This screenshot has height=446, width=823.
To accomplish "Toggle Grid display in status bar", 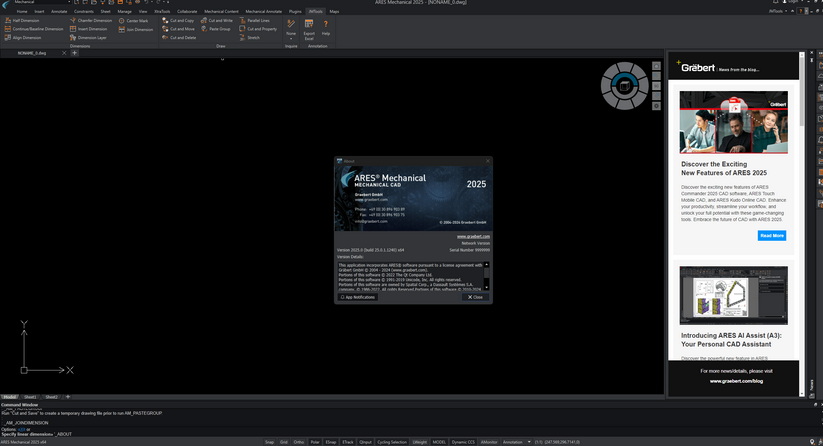I will [x=284, y=442].
